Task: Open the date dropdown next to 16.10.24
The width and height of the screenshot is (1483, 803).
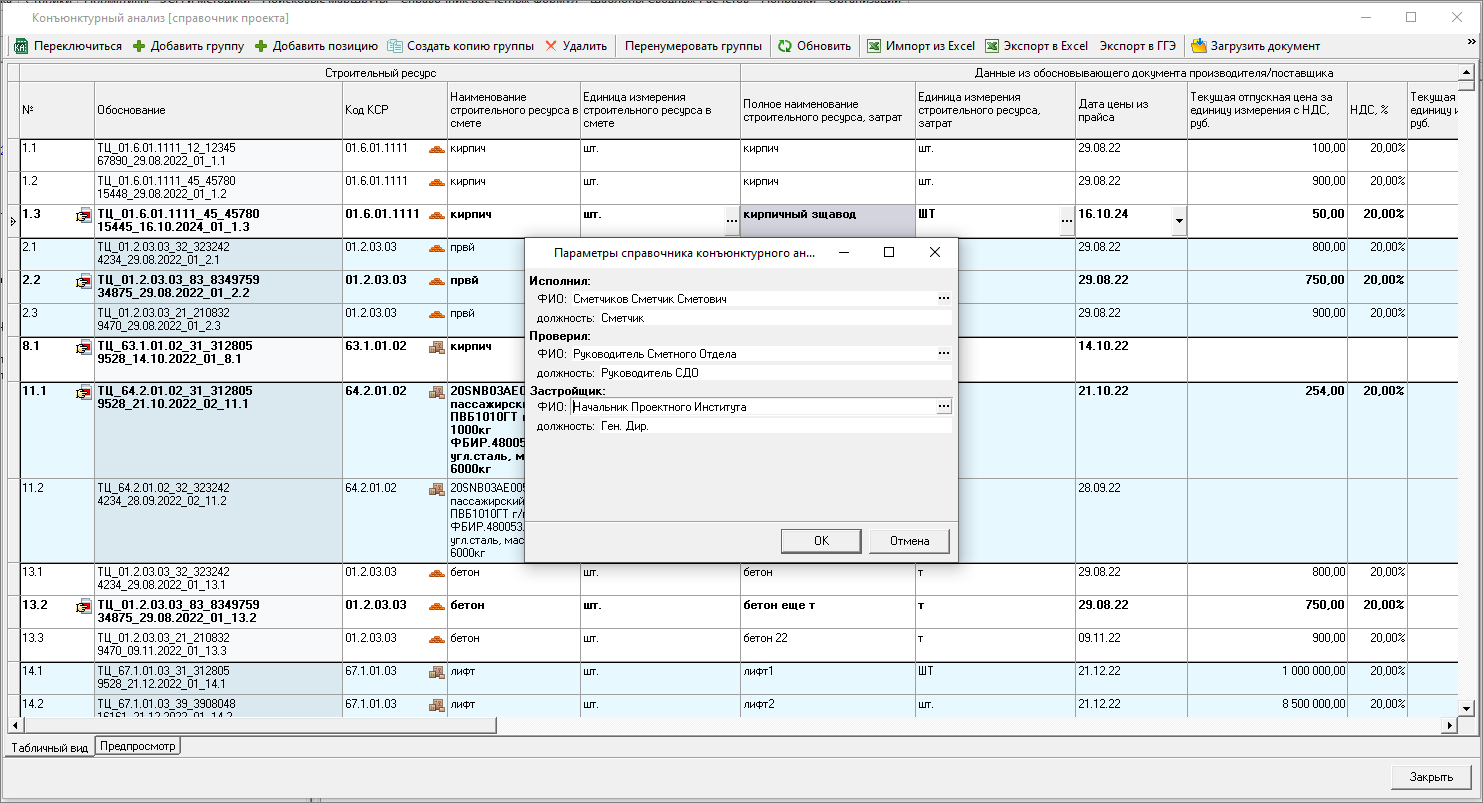Action: (x=1179, y=221)
